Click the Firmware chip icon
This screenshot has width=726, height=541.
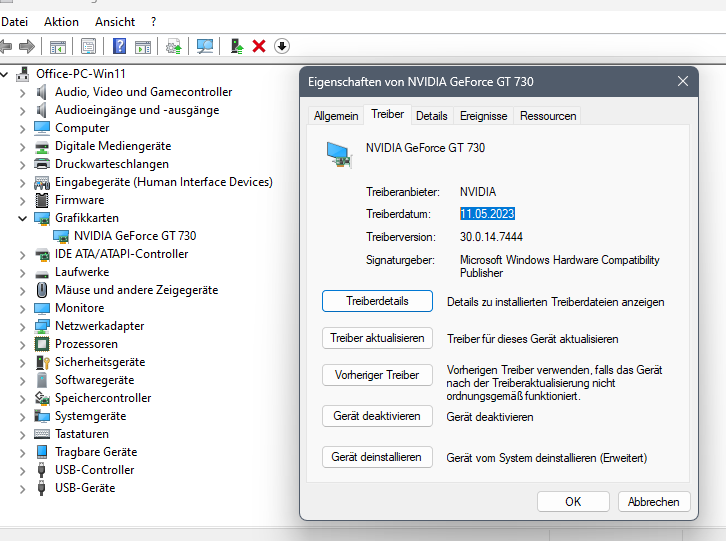pyautogui.click(x=42, y=200)
